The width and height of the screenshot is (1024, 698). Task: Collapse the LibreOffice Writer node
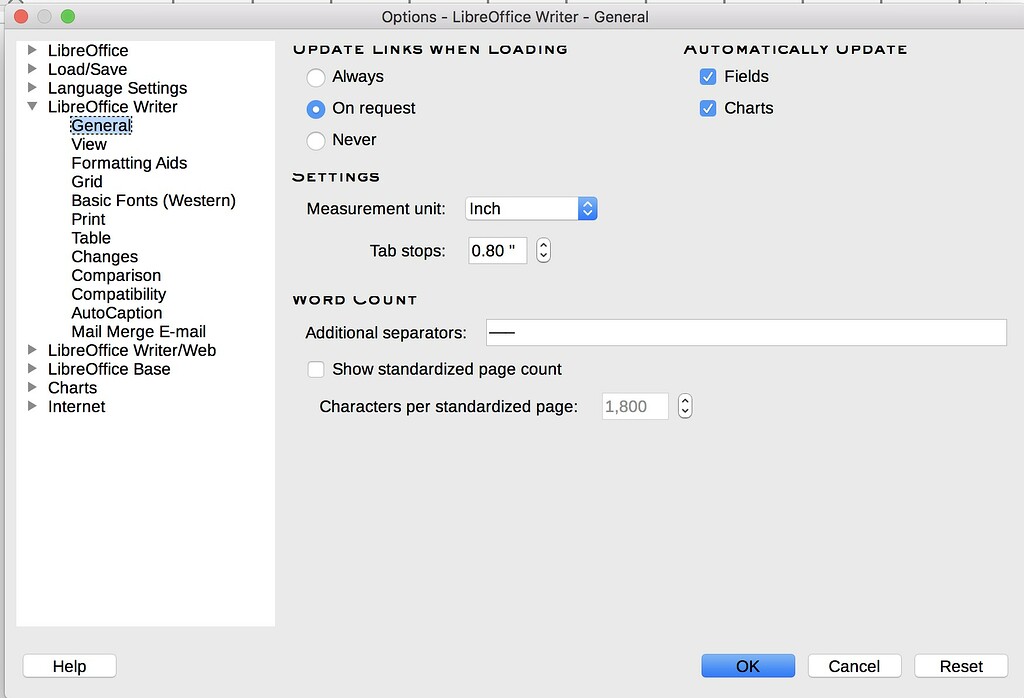pos(32,106)
